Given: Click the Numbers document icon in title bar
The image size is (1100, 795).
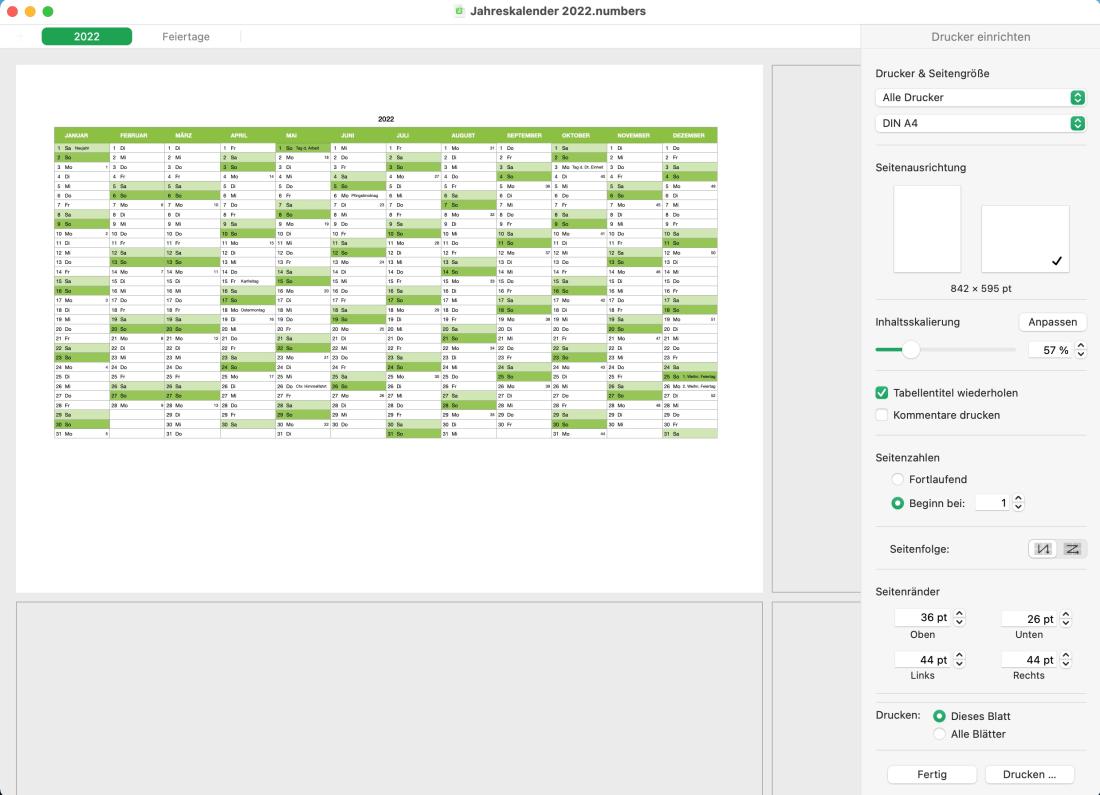Looking at the screenshot, I should pos(459,11).
